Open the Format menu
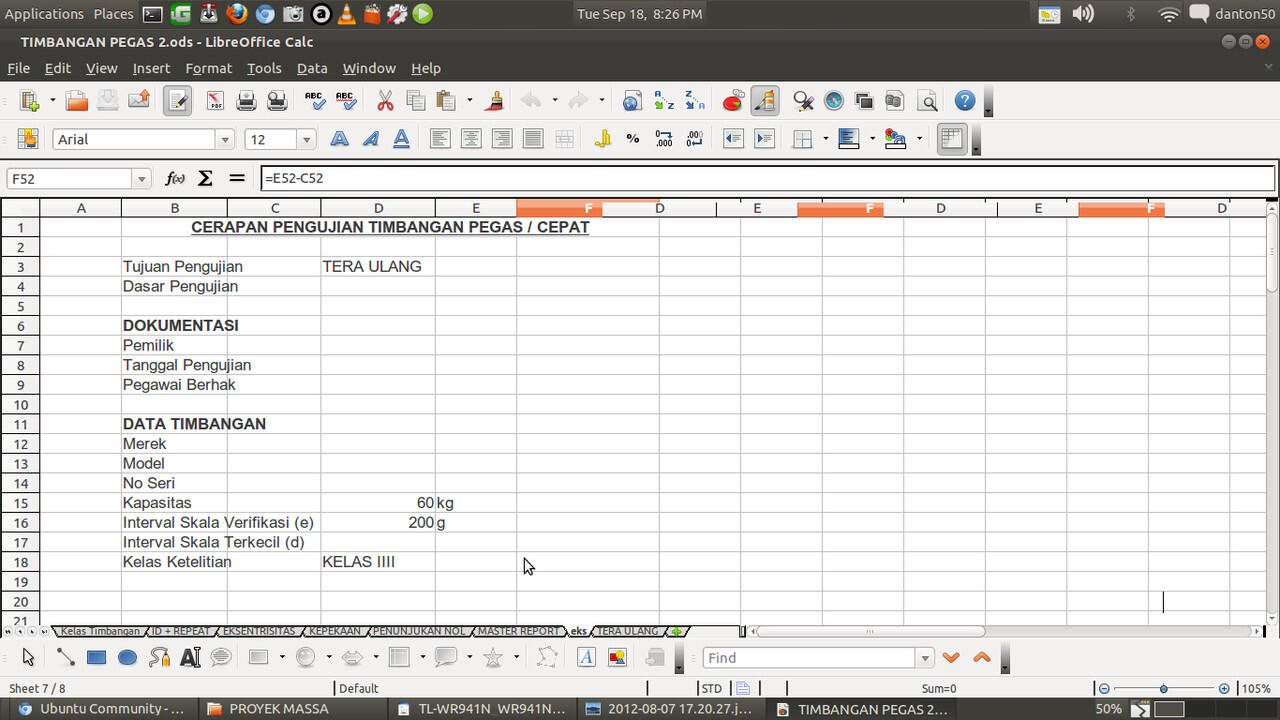 point(208,68)
